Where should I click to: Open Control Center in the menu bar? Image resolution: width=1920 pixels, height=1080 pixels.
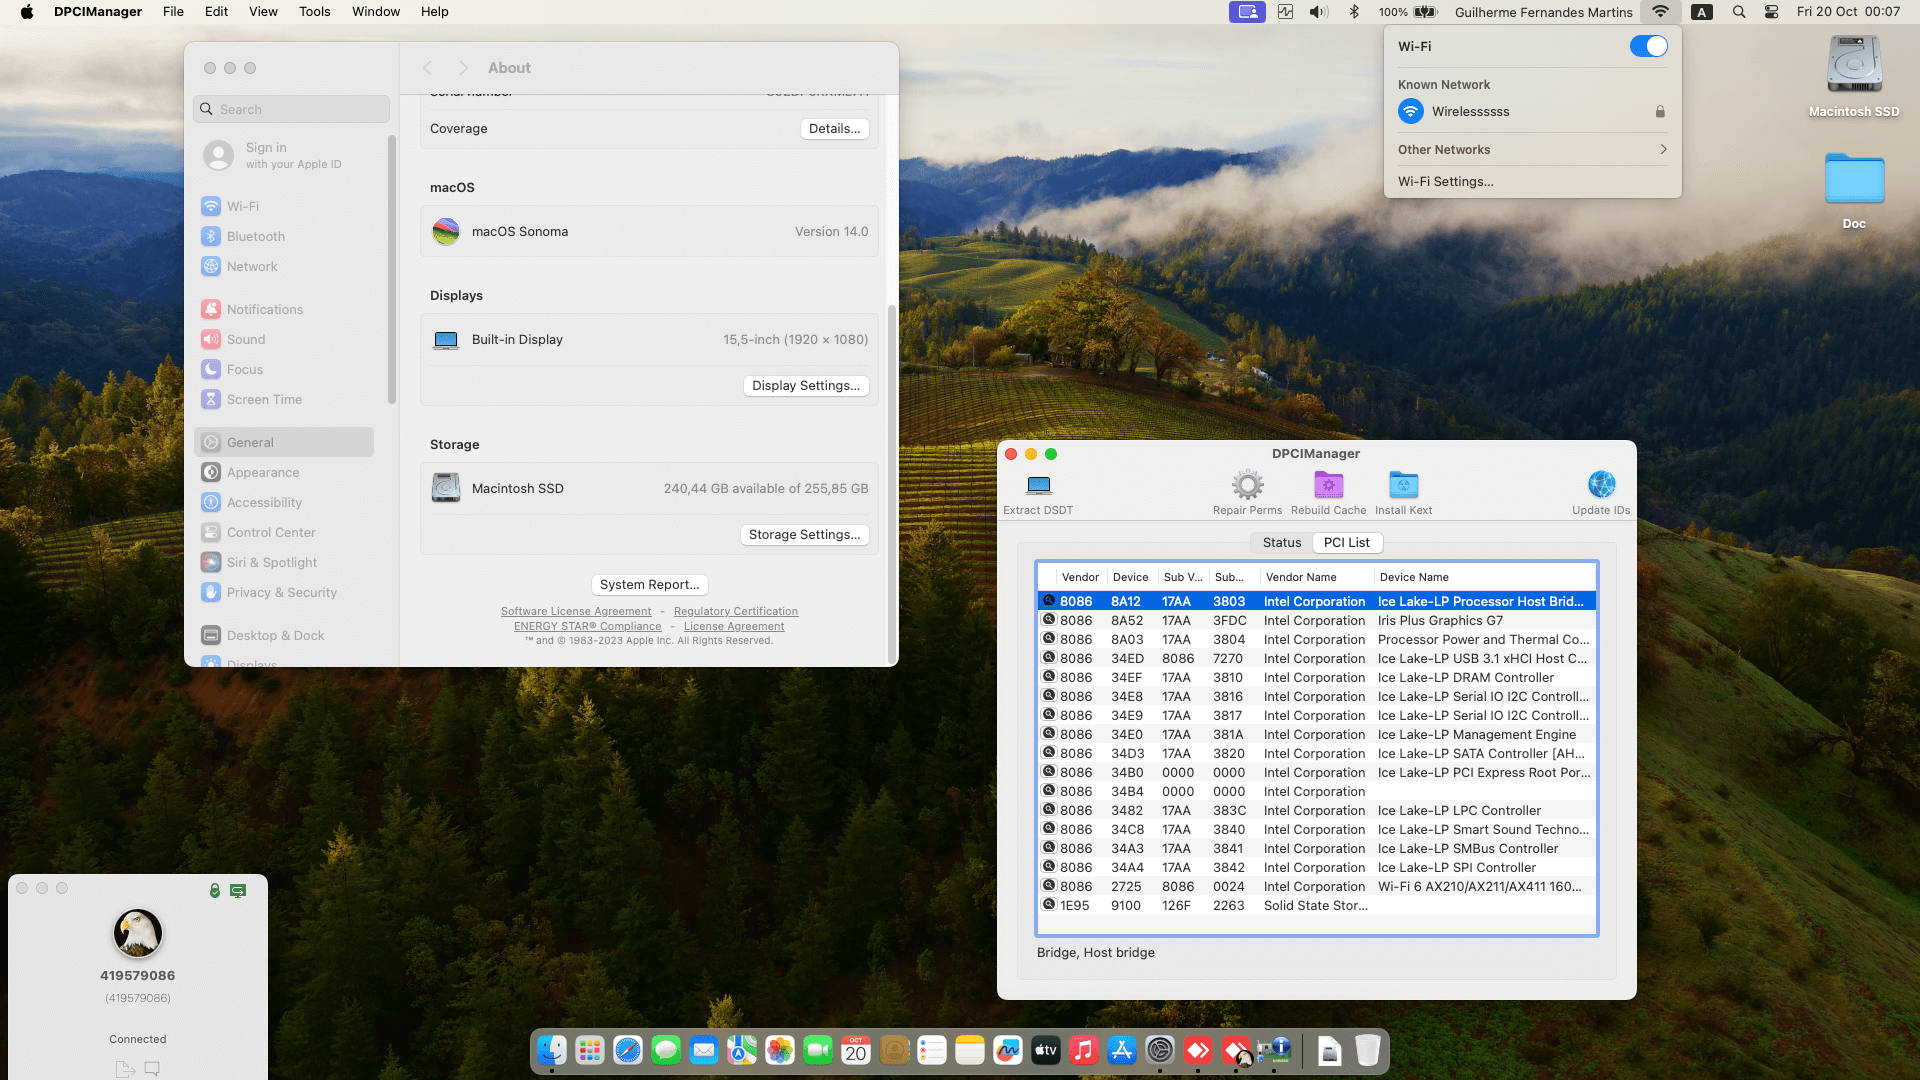(1771, 12)
